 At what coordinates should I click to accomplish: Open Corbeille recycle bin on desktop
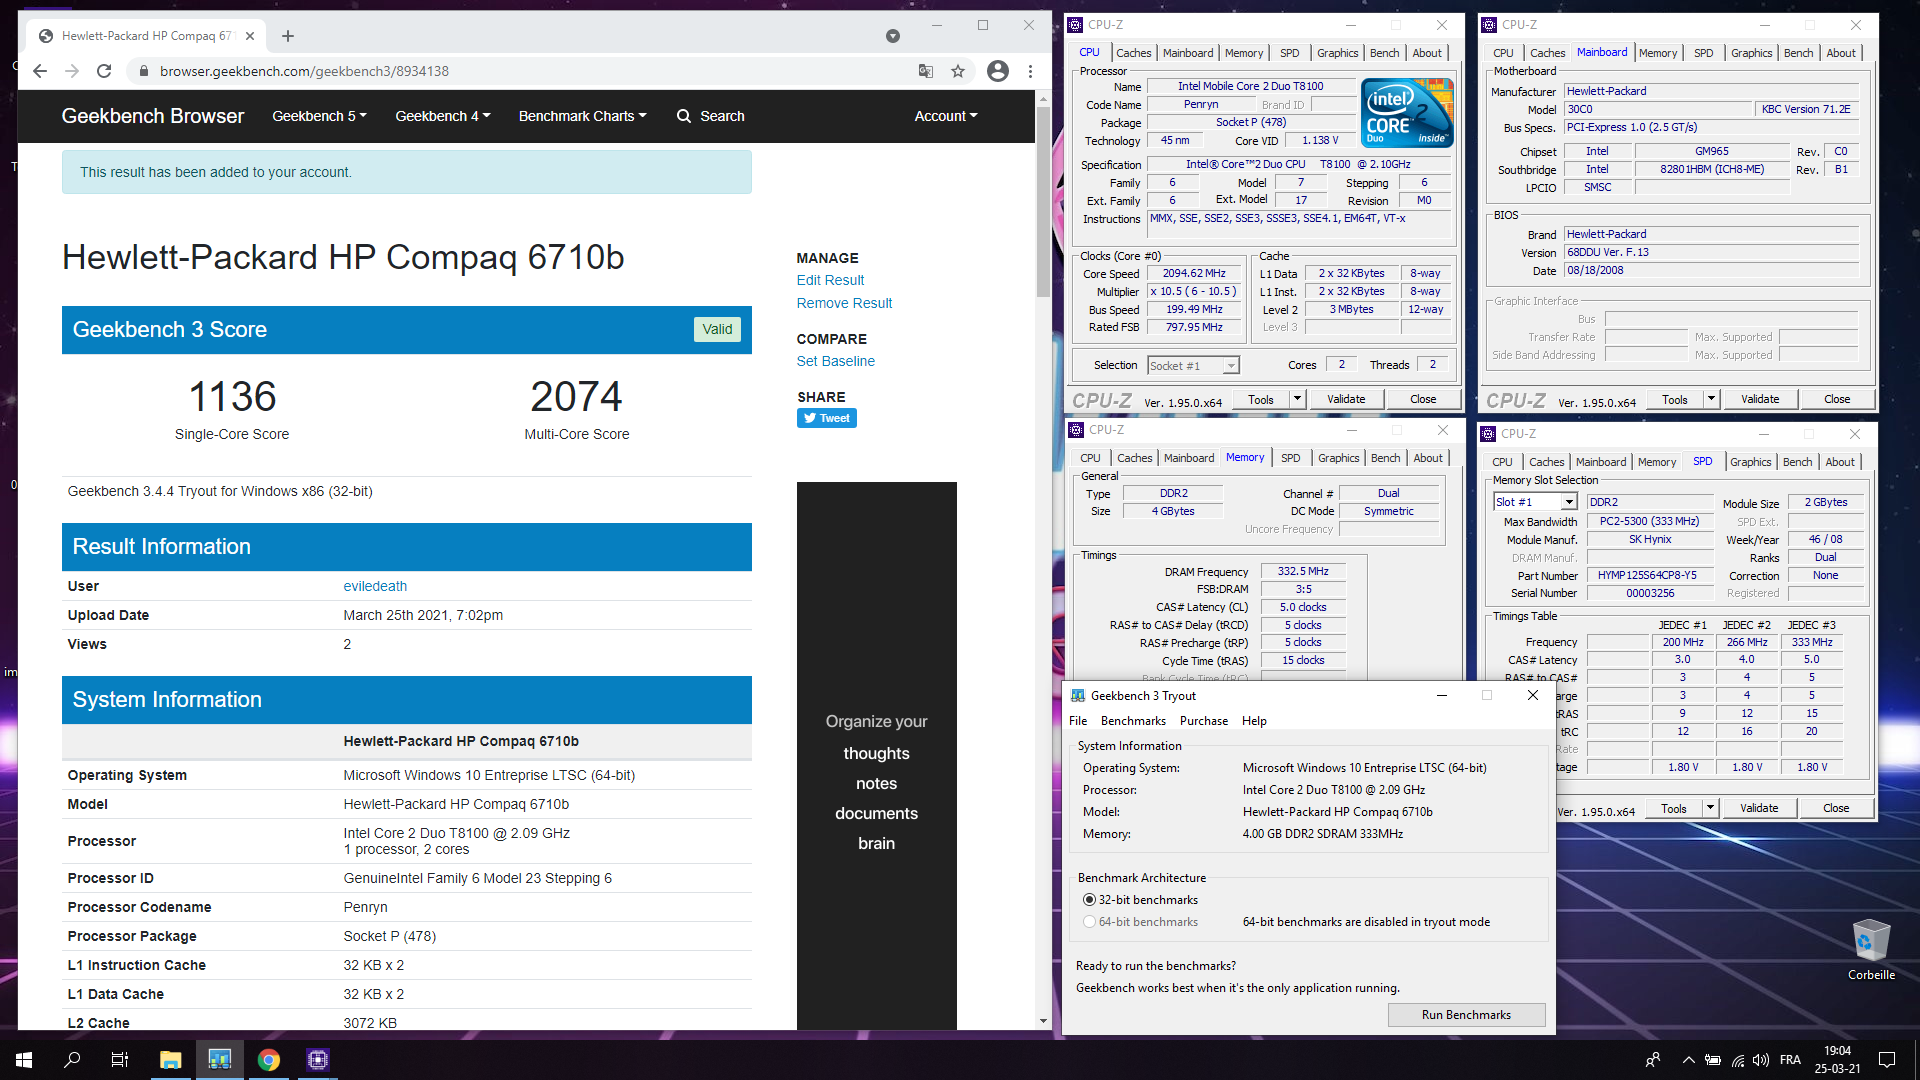1871,950
